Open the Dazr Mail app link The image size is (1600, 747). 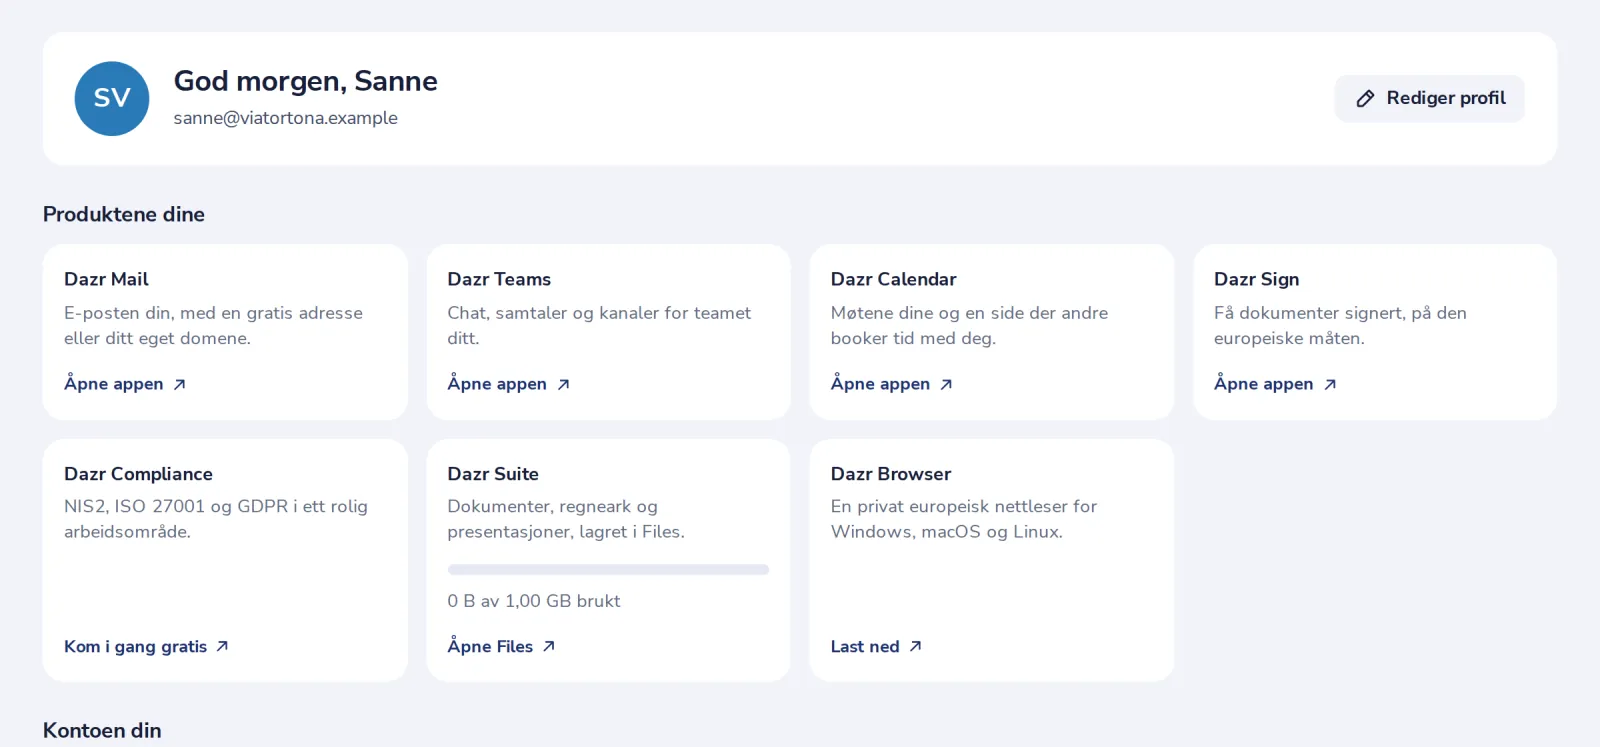pyautogui.click(x=125, y=384)
